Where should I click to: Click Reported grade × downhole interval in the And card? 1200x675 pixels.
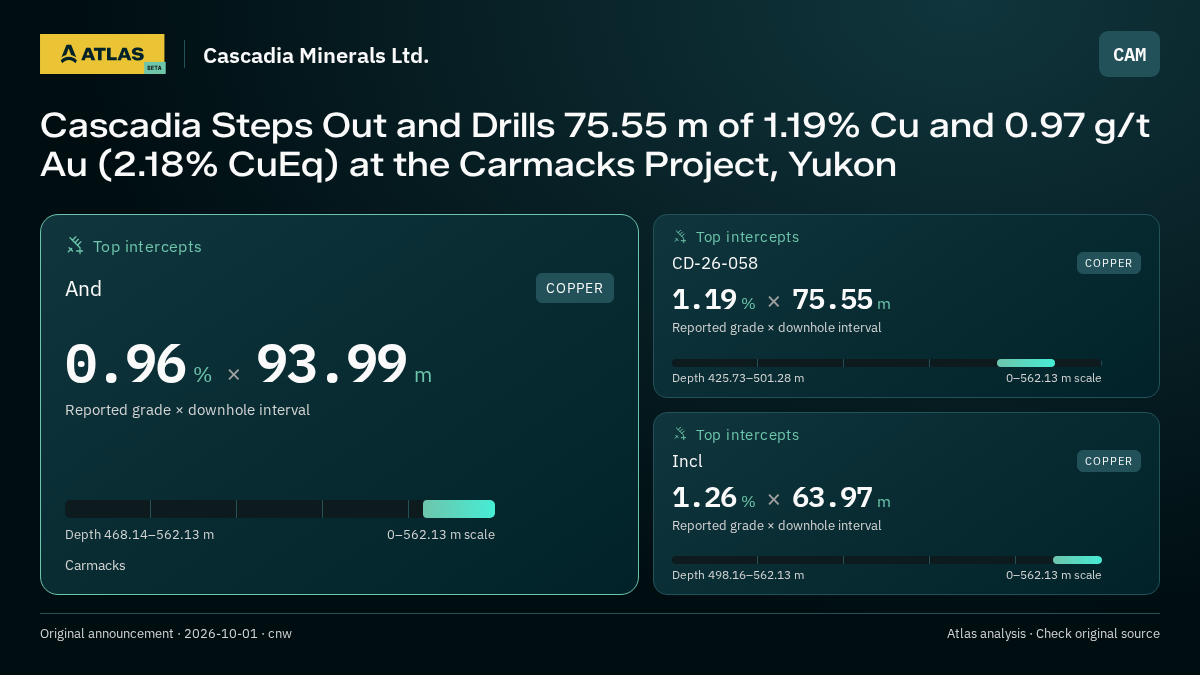[x=187, y=410]
